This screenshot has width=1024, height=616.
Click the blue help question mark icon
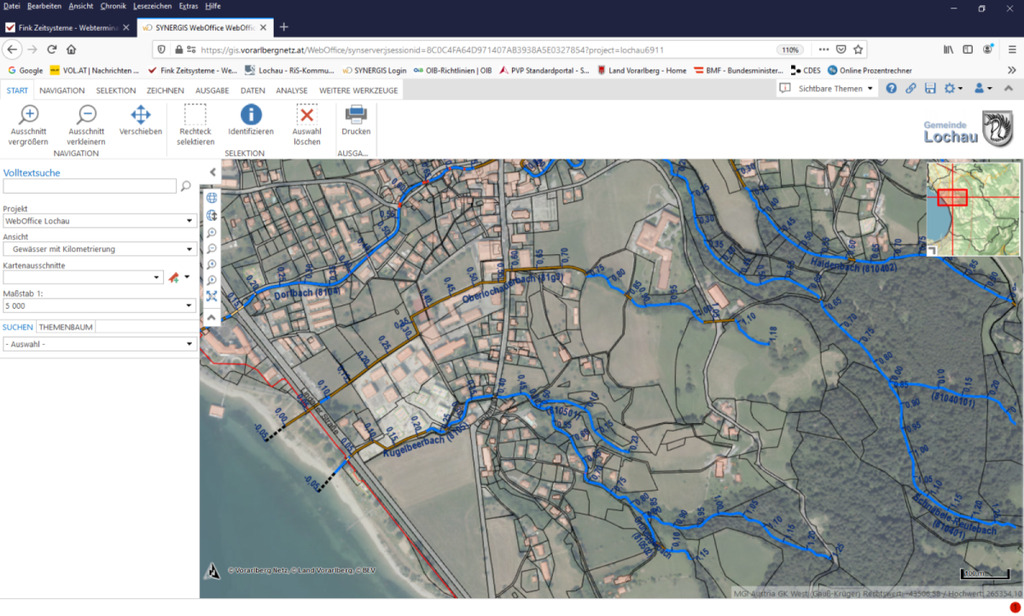pos(891,89)
